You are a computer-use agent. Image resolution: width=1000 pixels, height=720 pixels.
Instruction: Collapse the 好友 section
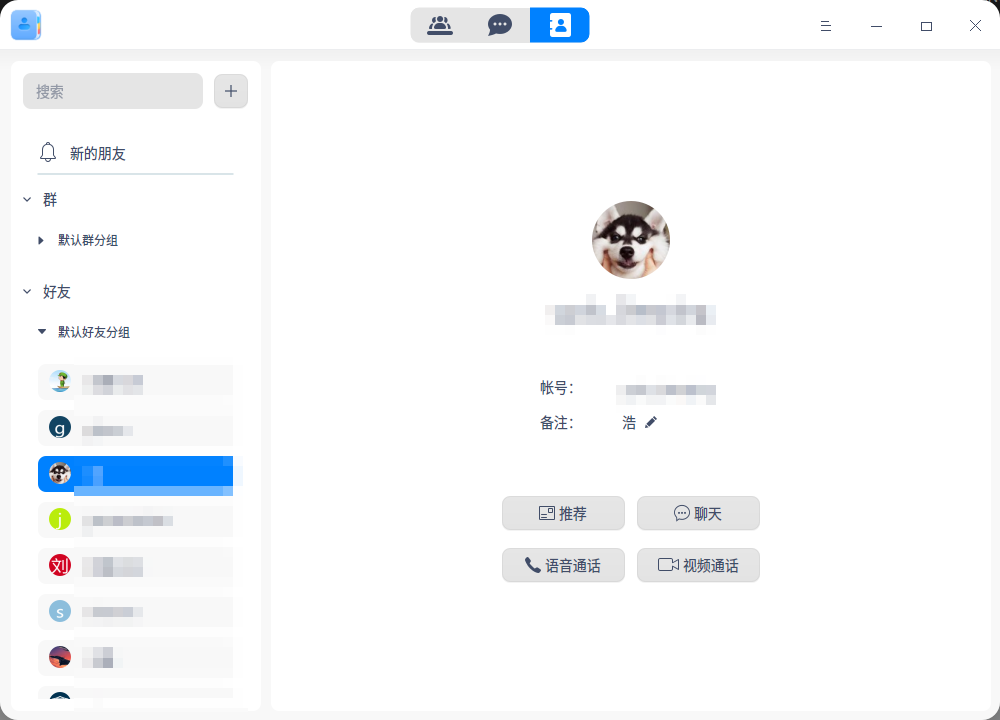tap(27, 291)
